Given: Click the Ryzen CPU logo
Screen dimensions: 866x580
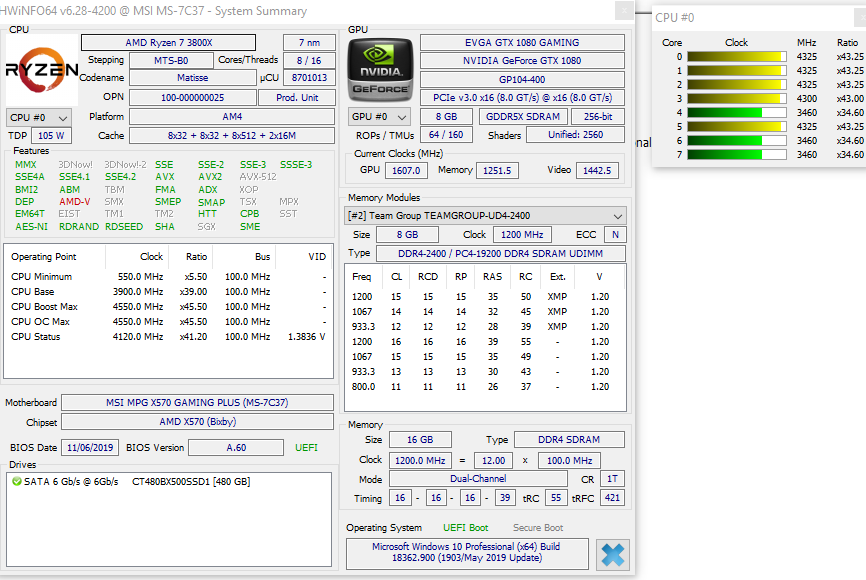Looking at the screenshot, I should 42,70.
